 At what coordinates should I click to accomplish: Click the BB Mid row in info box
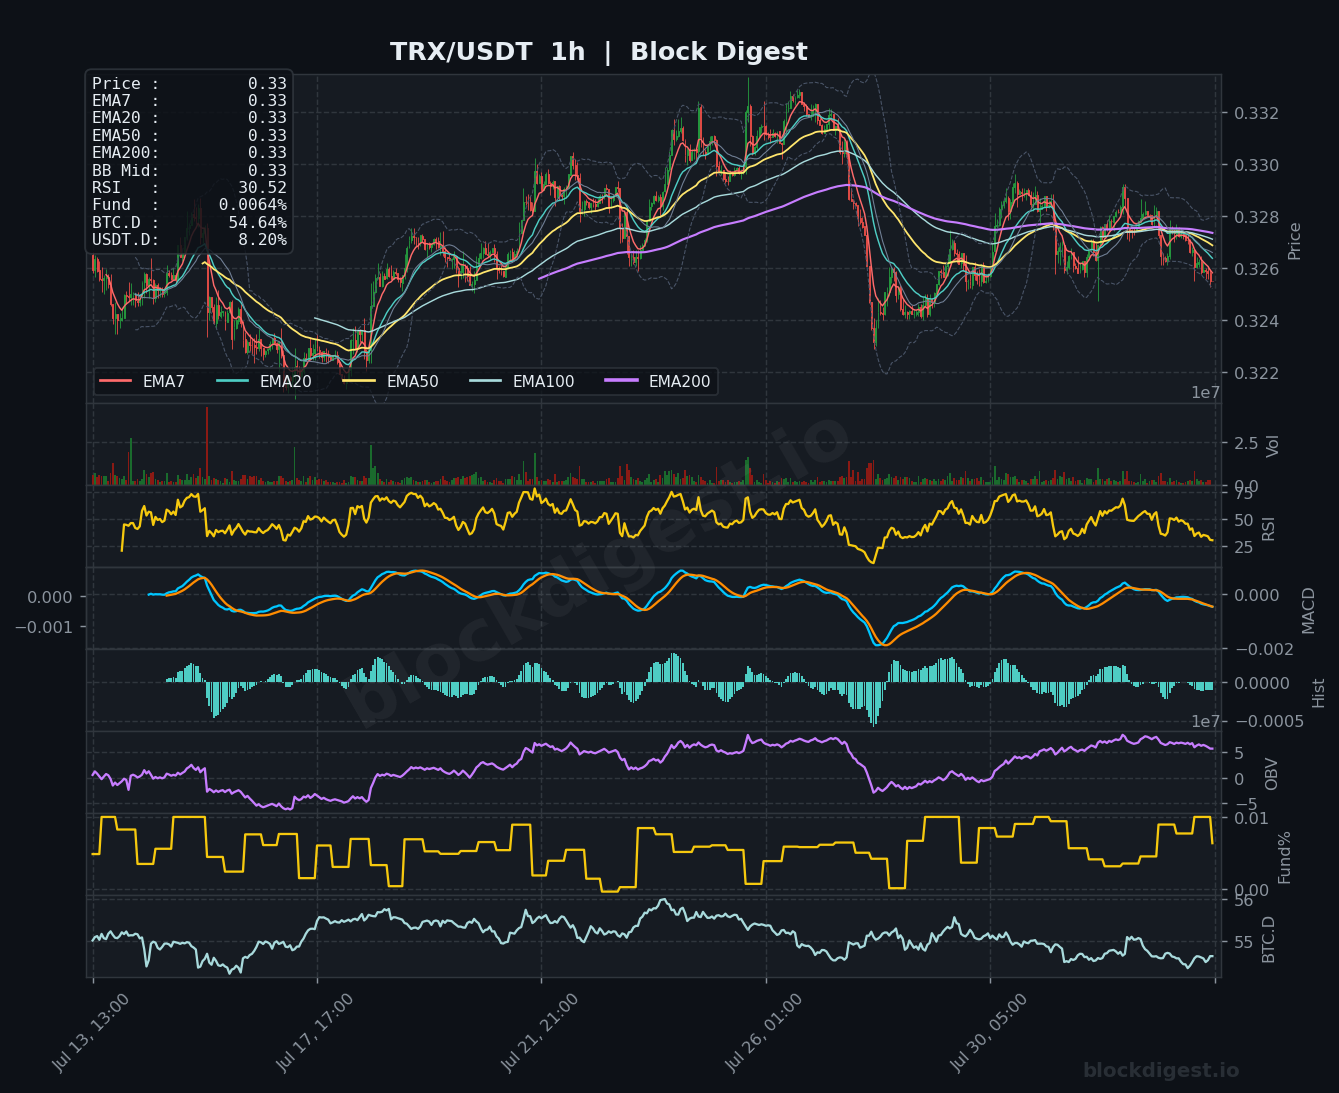(x=189, y=171)
